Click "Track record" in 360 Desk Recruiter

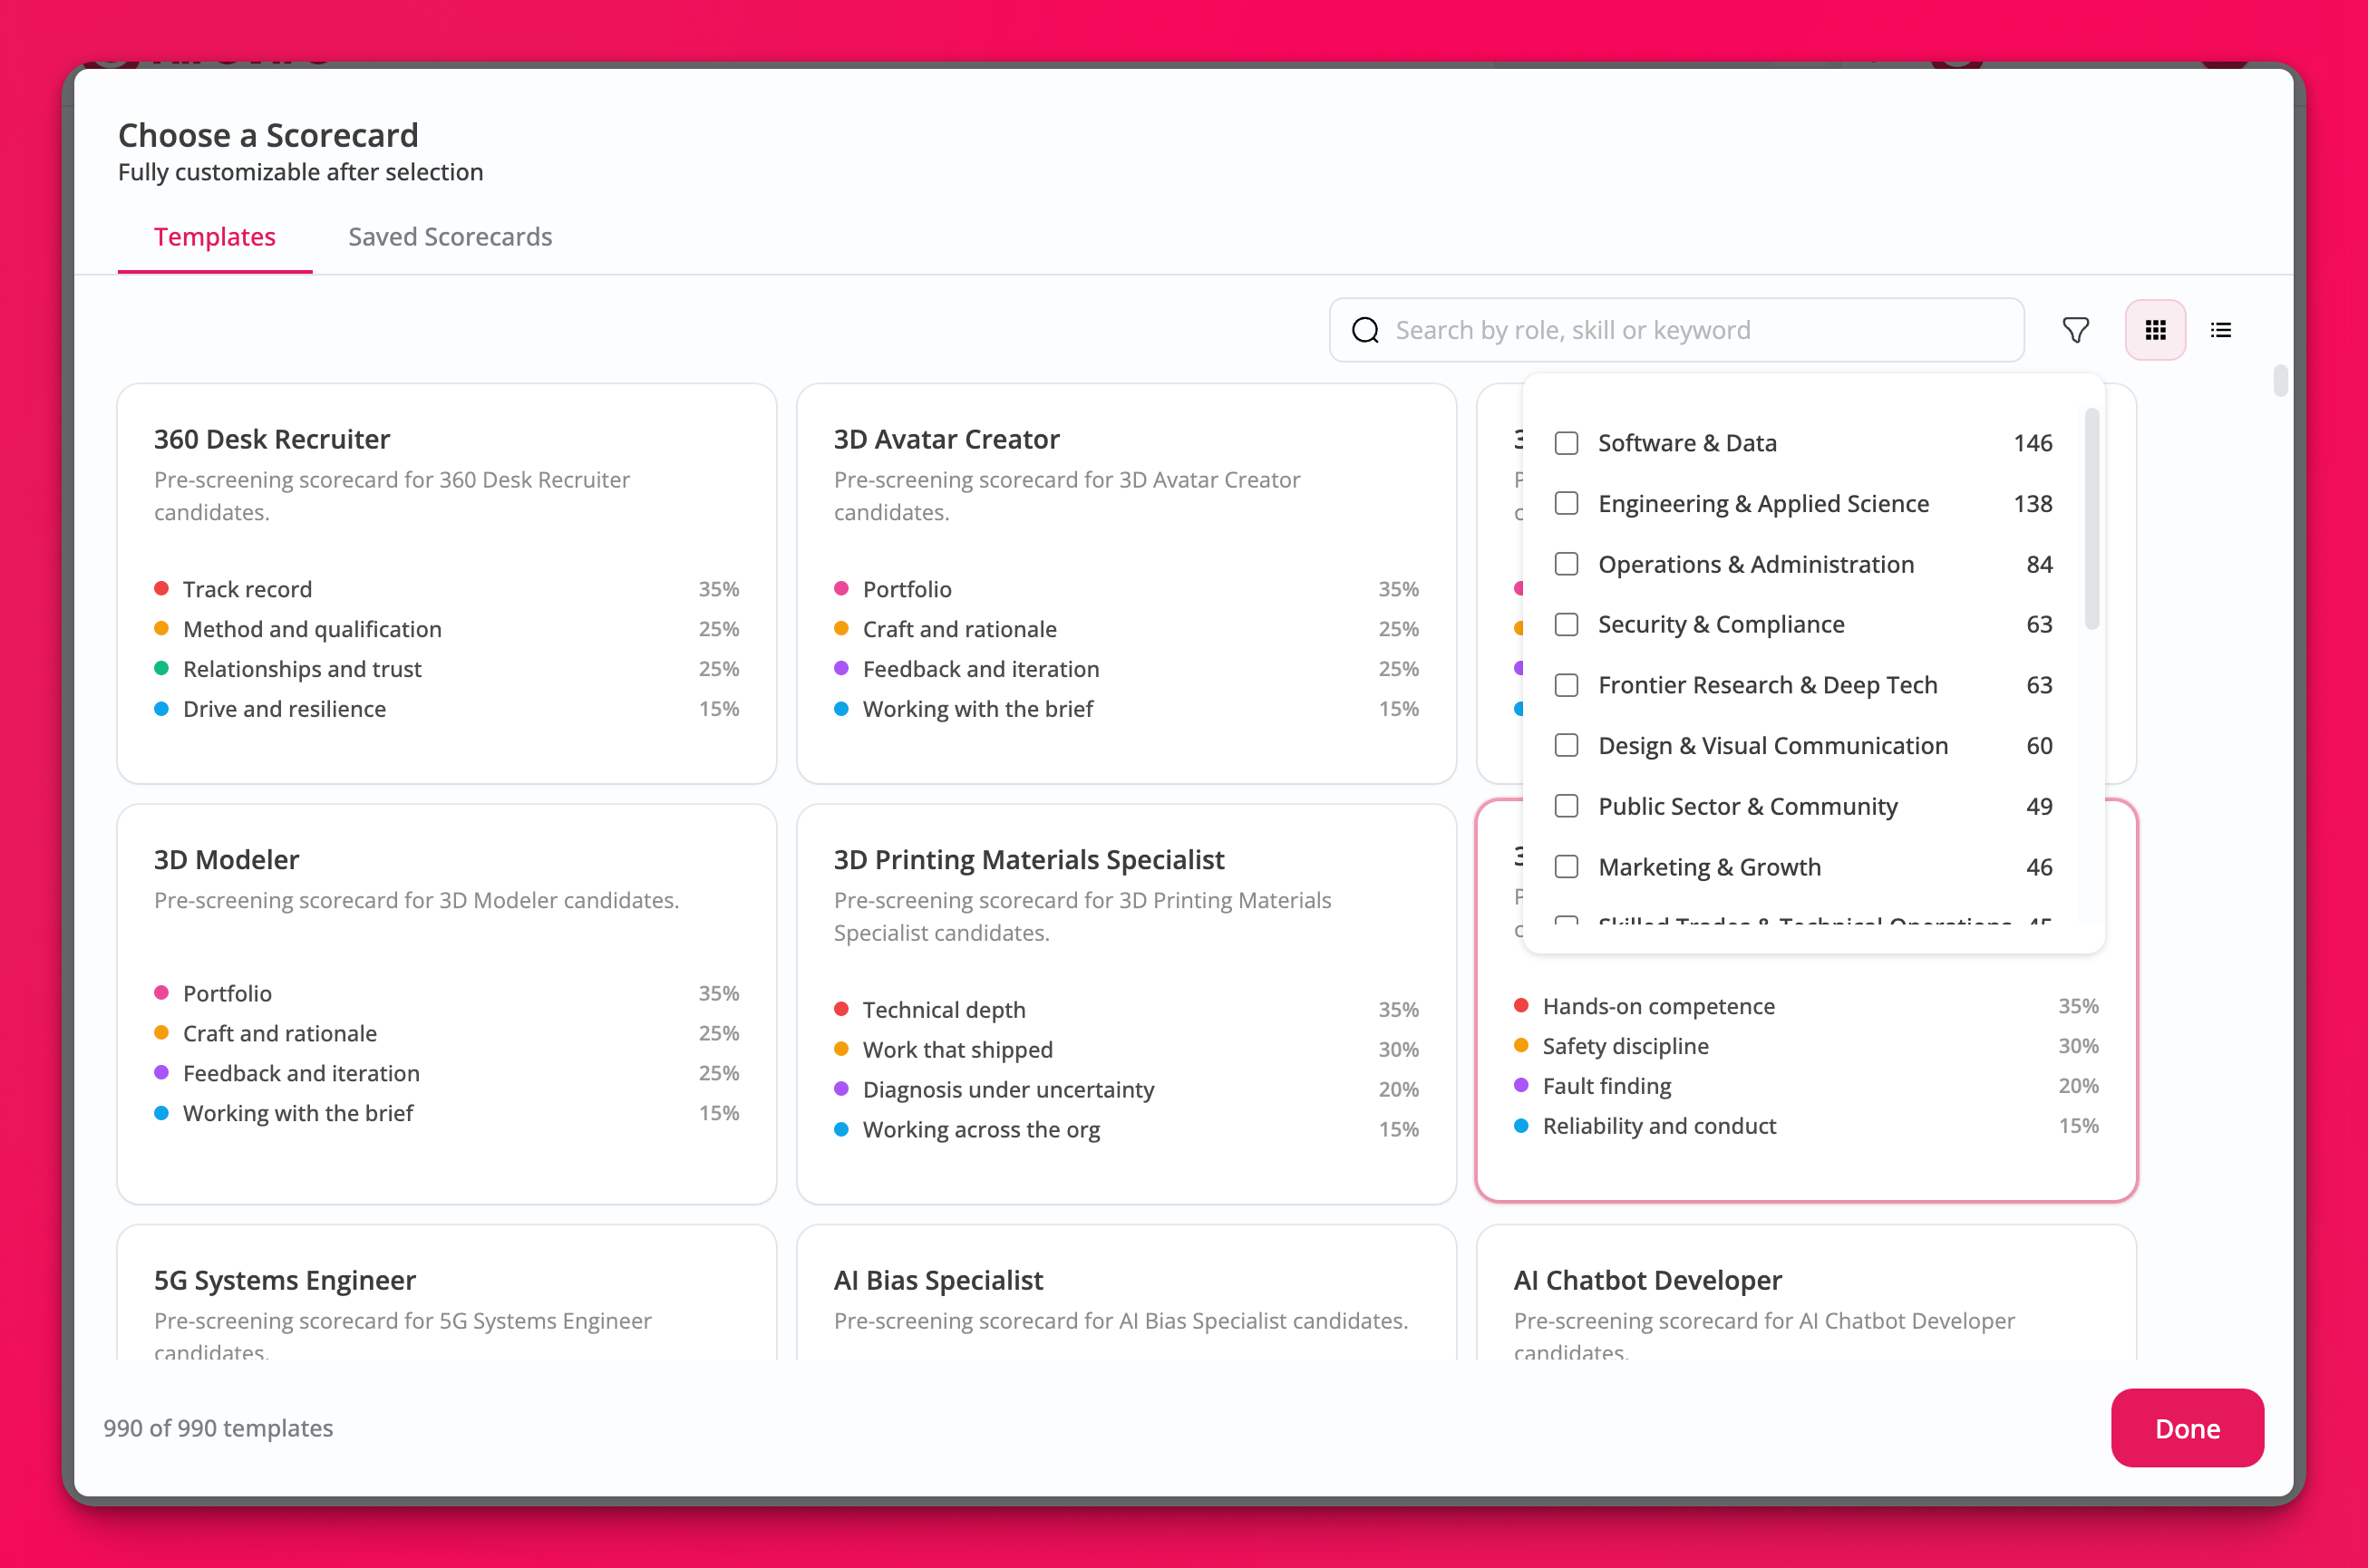pyautogui.click(x=247, y=589)
